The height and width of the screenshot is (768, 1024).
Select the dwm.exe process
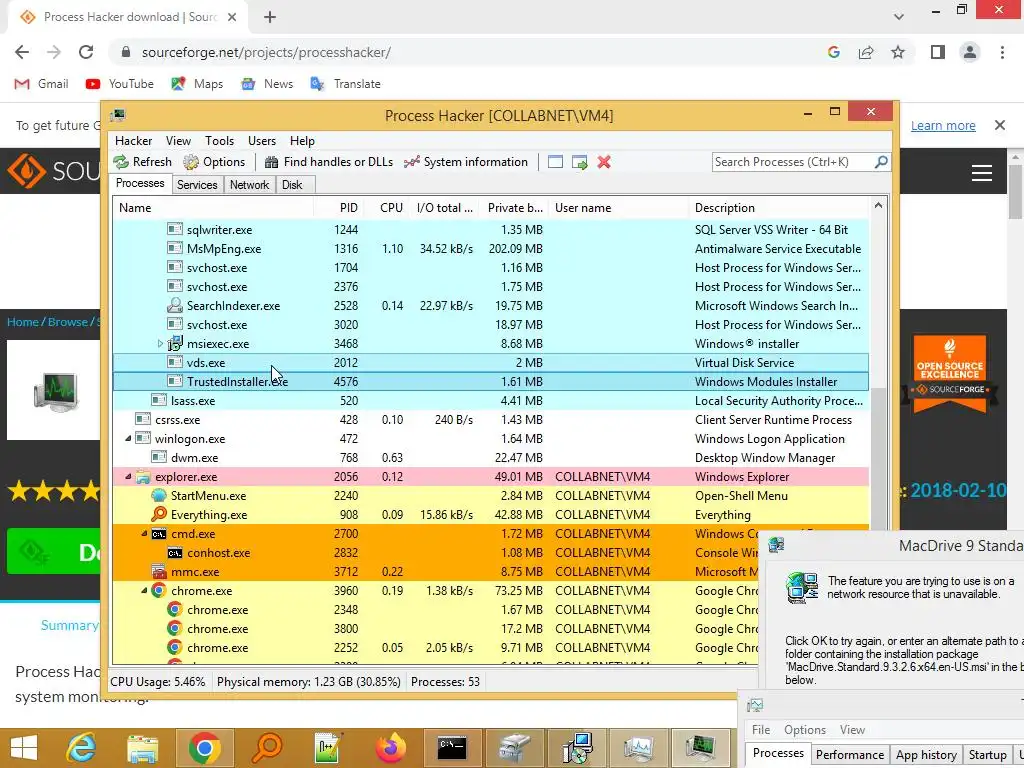pyautogui.click(x=490, y=457)
